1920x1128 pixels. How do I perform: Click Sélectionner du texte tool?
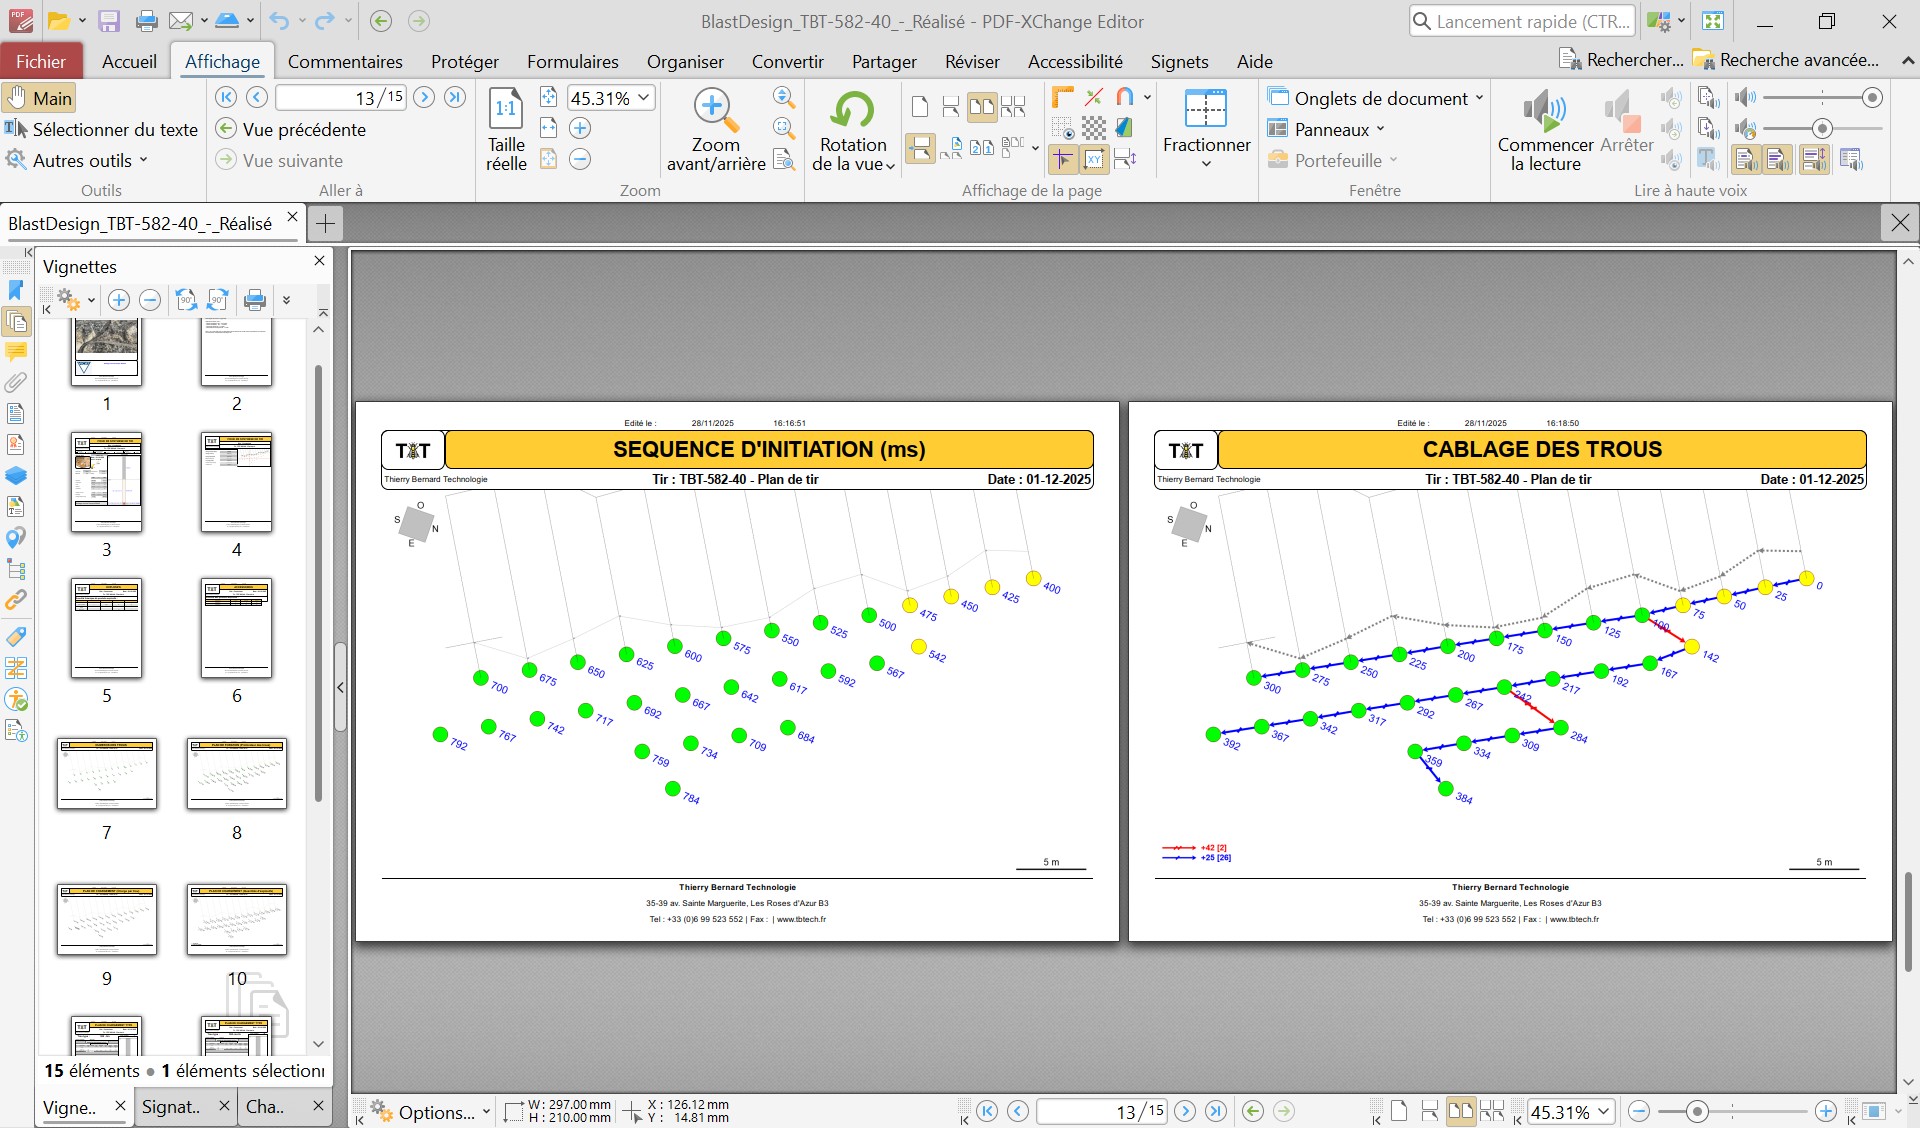click(102, 129)
